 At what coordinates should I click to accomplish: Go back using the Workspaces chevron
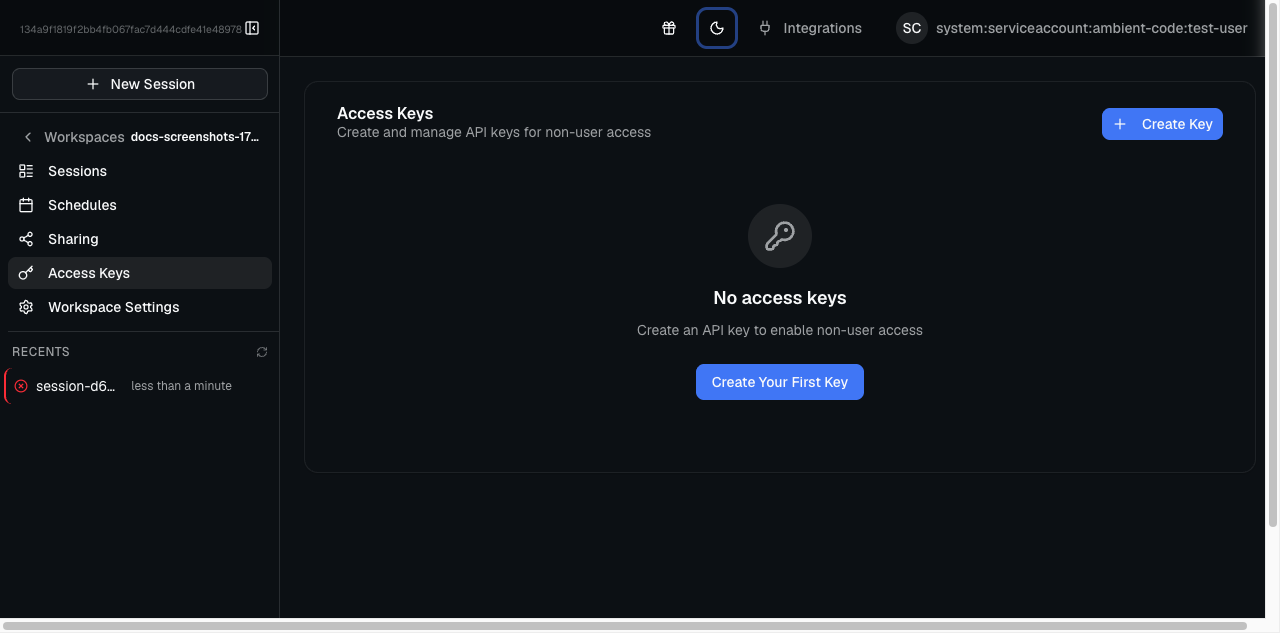tap(27, 136)
